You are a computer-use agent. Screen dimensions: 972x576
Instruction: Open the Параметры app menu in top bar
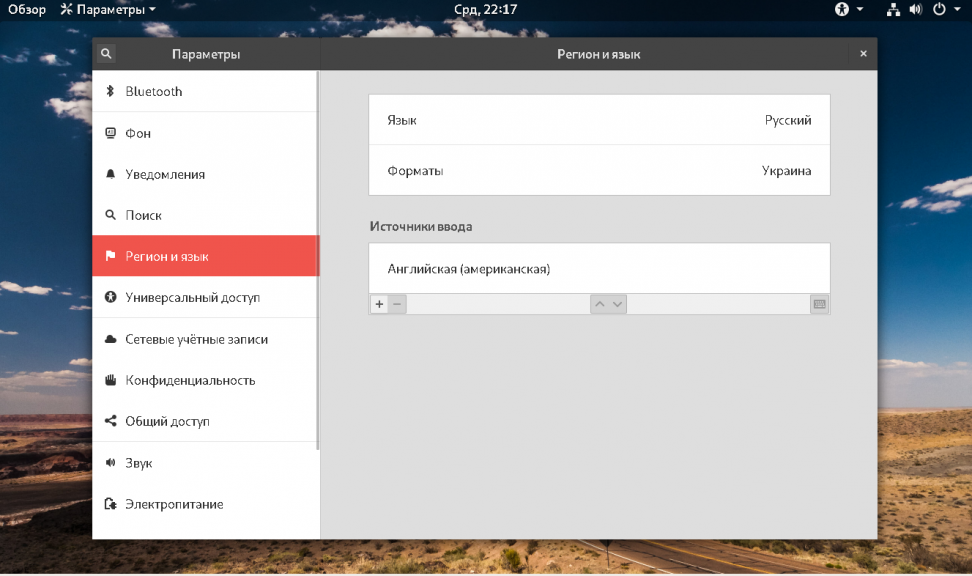tap(108, 9)
